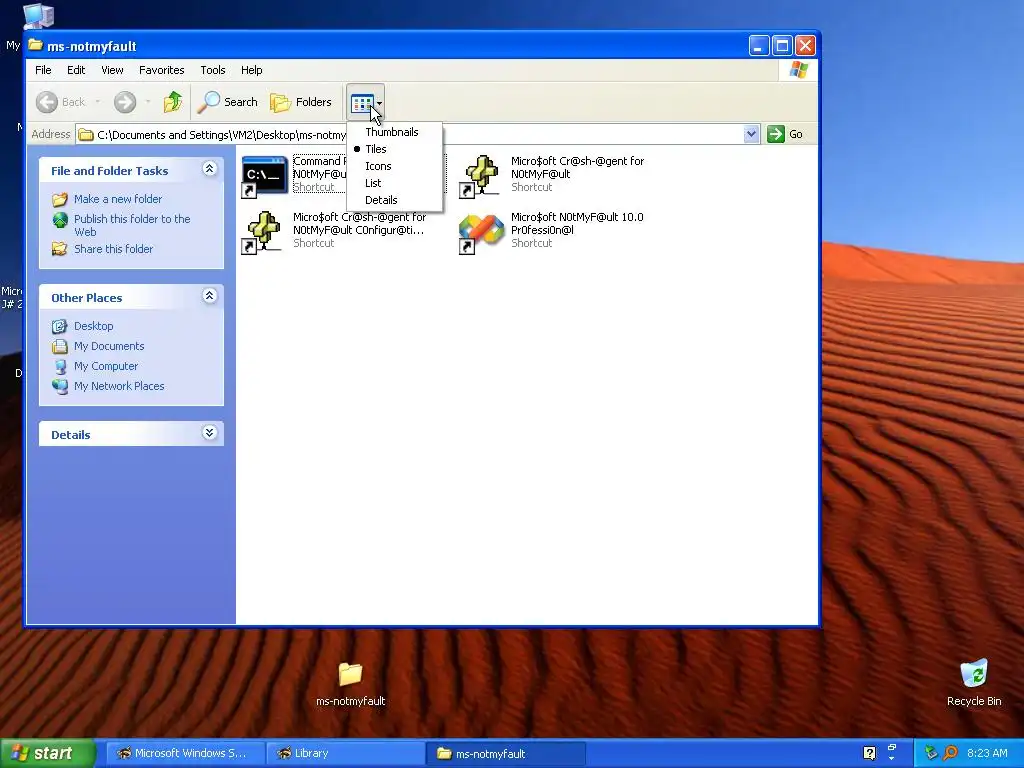This screenshot has height=768, width=1024.
Task: Click the Micro$oft N0tMyF@ult 10.0 Pr0fessi0n@l name
Action: [577, 223]
